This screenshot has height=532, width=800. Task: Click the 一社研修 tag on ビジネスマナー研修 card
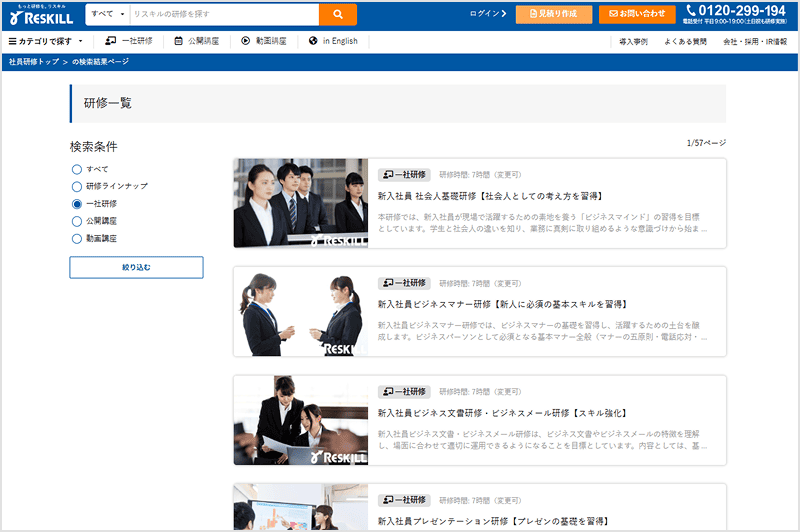tap(404, 283)
